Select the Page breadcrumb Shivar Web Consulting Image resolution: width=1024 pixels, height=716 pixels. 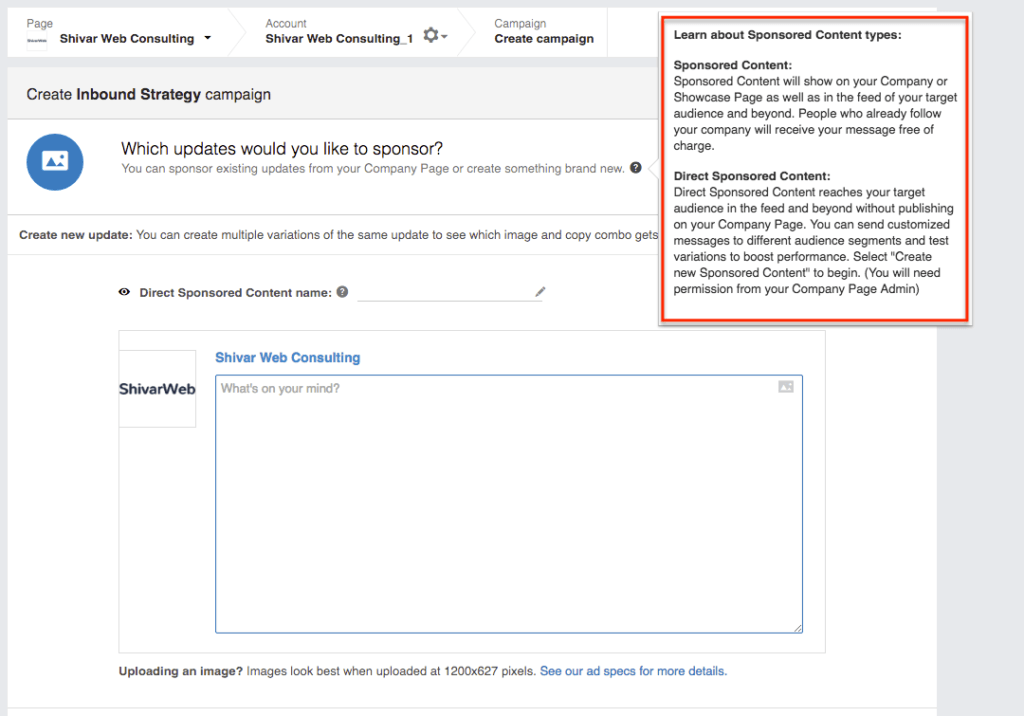[x=127, y=39]
